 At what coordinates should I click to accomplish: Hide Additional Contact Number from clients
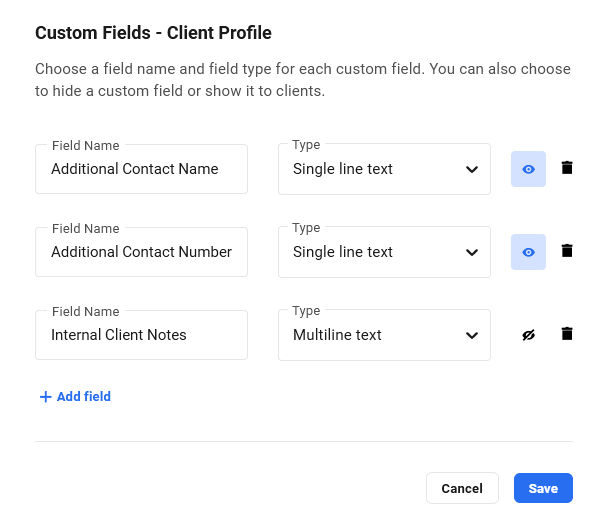click(x=528, y=252)
